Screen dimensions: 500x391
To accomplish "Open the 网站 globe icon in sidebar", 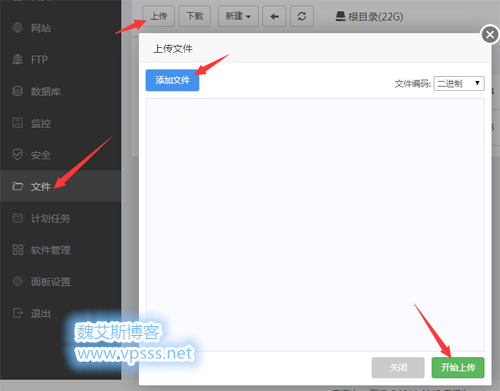I will click(x=17, y=28).
